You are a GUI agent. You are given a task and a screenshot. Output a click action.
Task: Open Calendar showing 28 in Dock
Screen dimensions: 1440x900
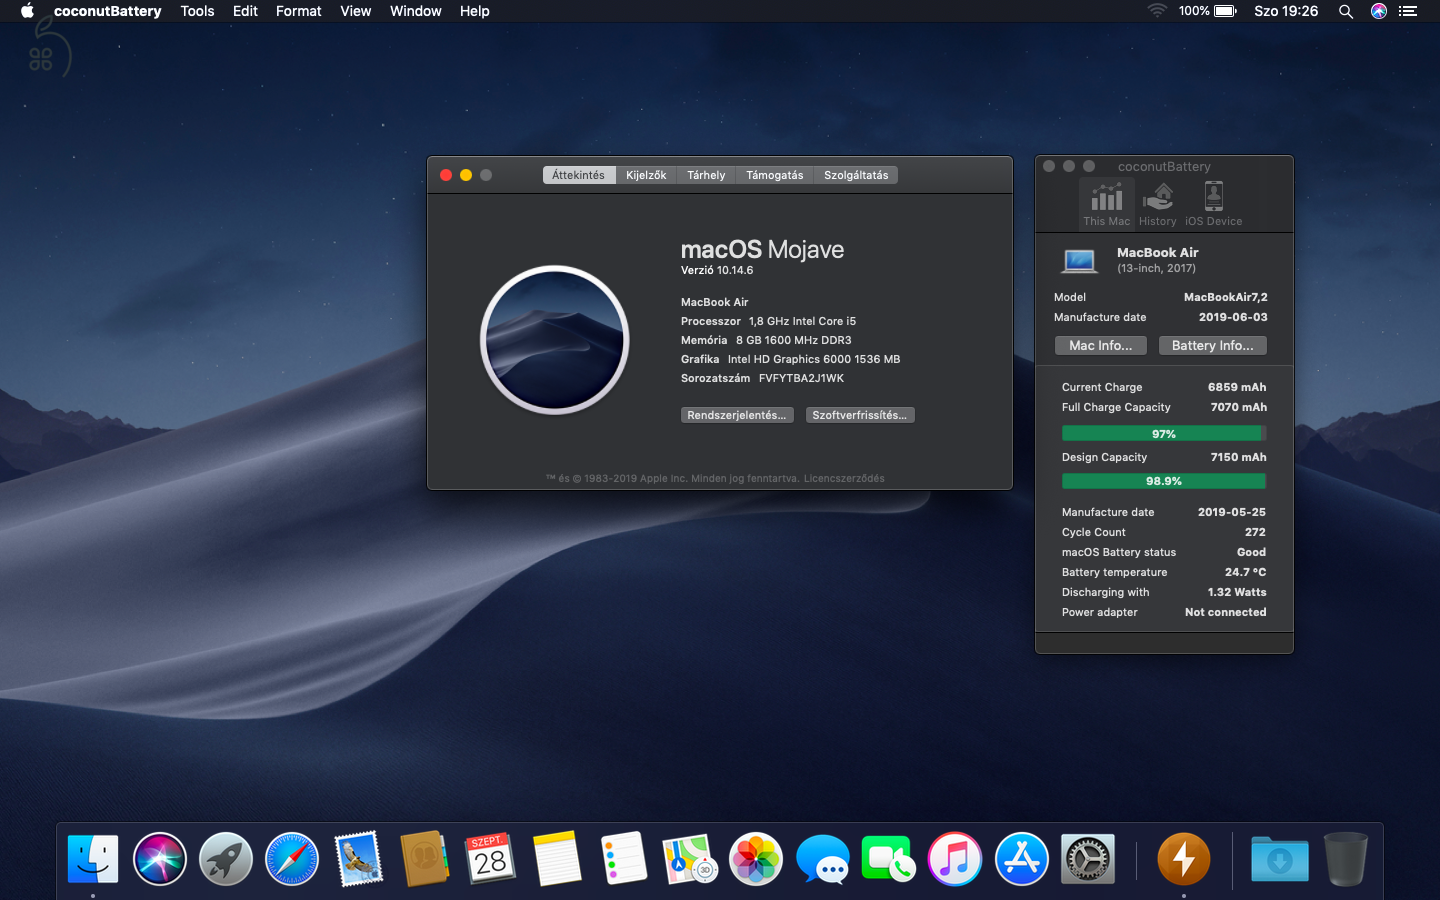pos(490,859)
